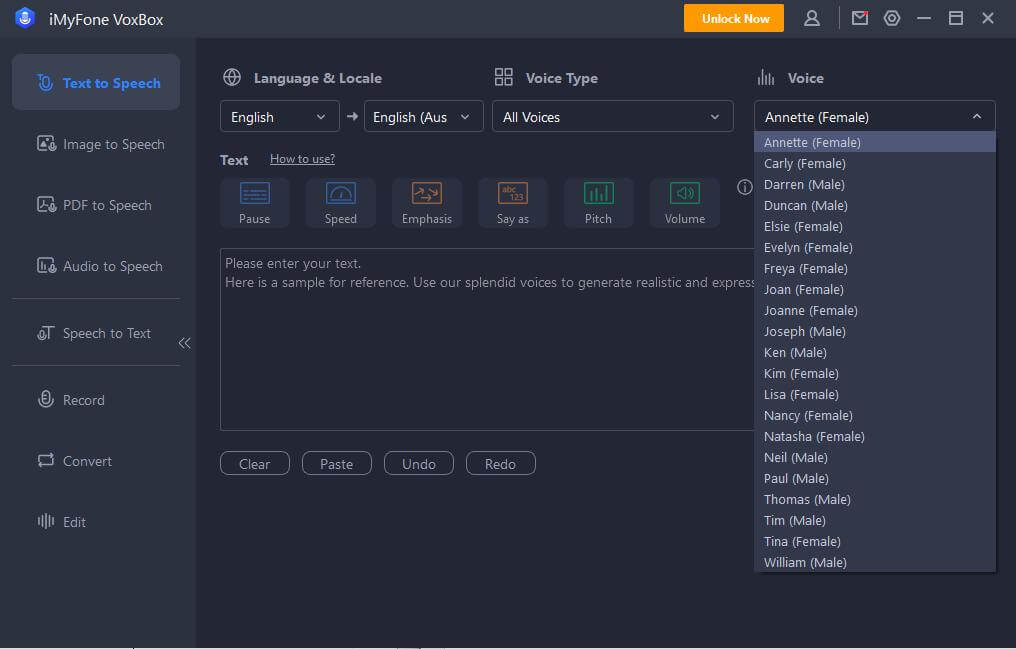
Task: Select Carly (Female) voice
Action: pyautogui.click(x=875, y=163)
